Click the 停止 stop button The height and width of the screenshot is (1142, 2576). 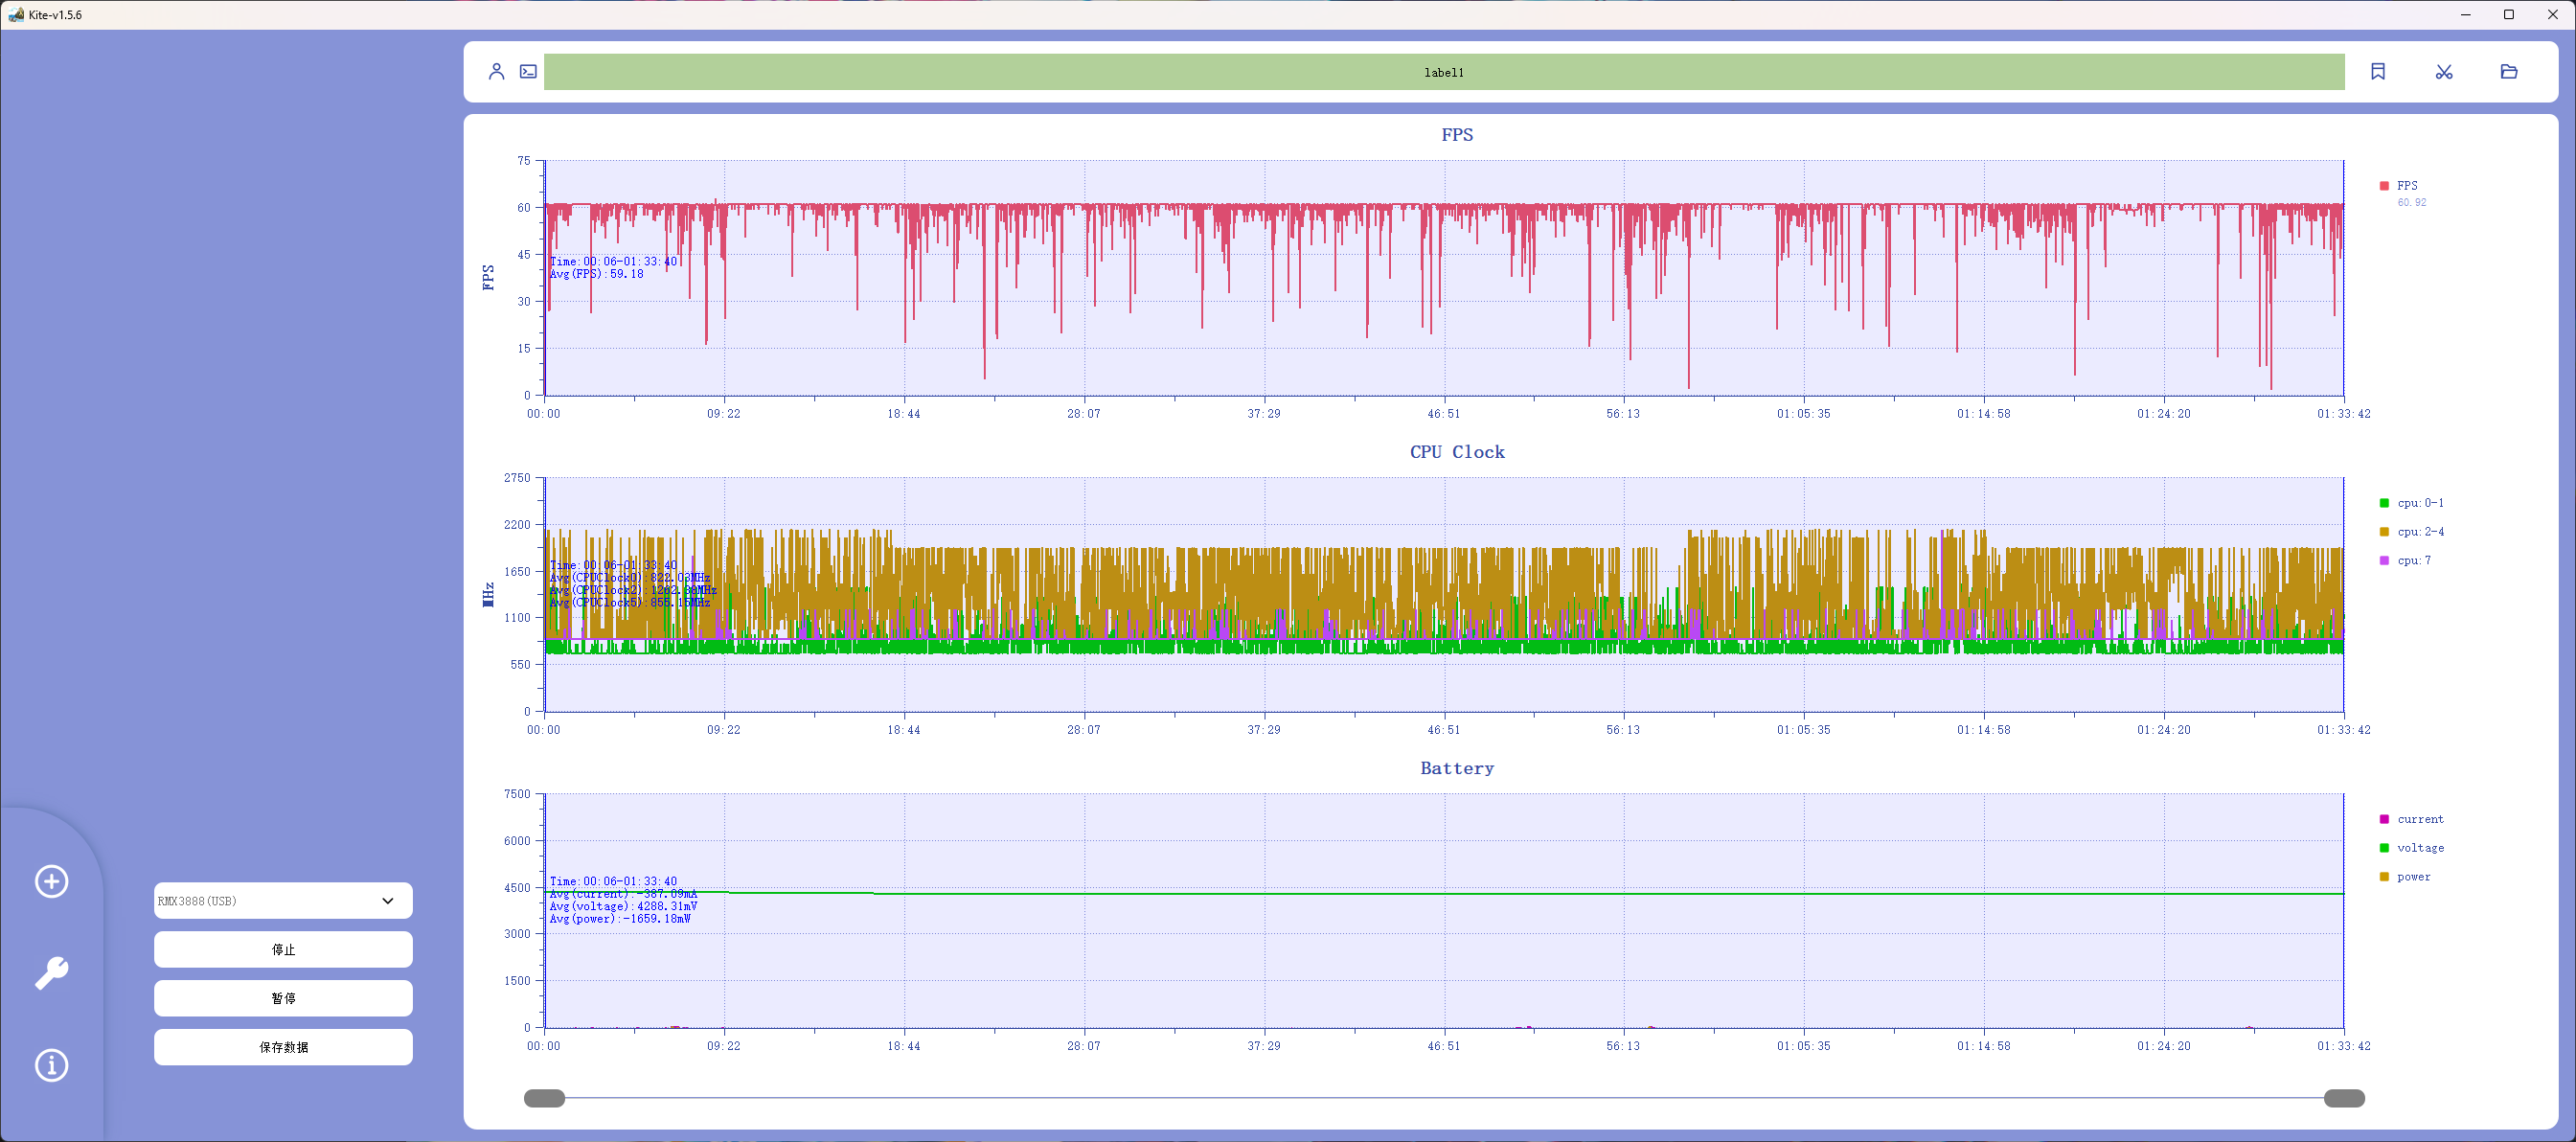point(283,950)
